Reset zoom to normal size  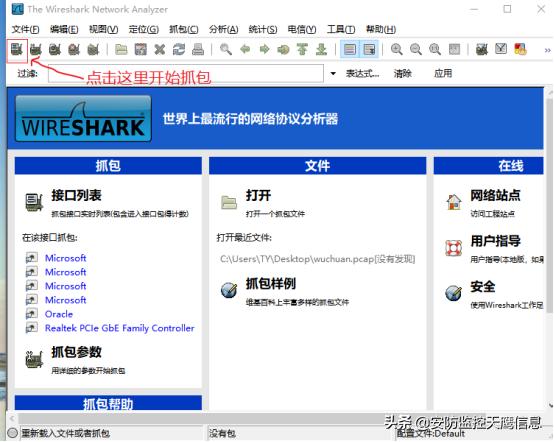coord(435,49)
